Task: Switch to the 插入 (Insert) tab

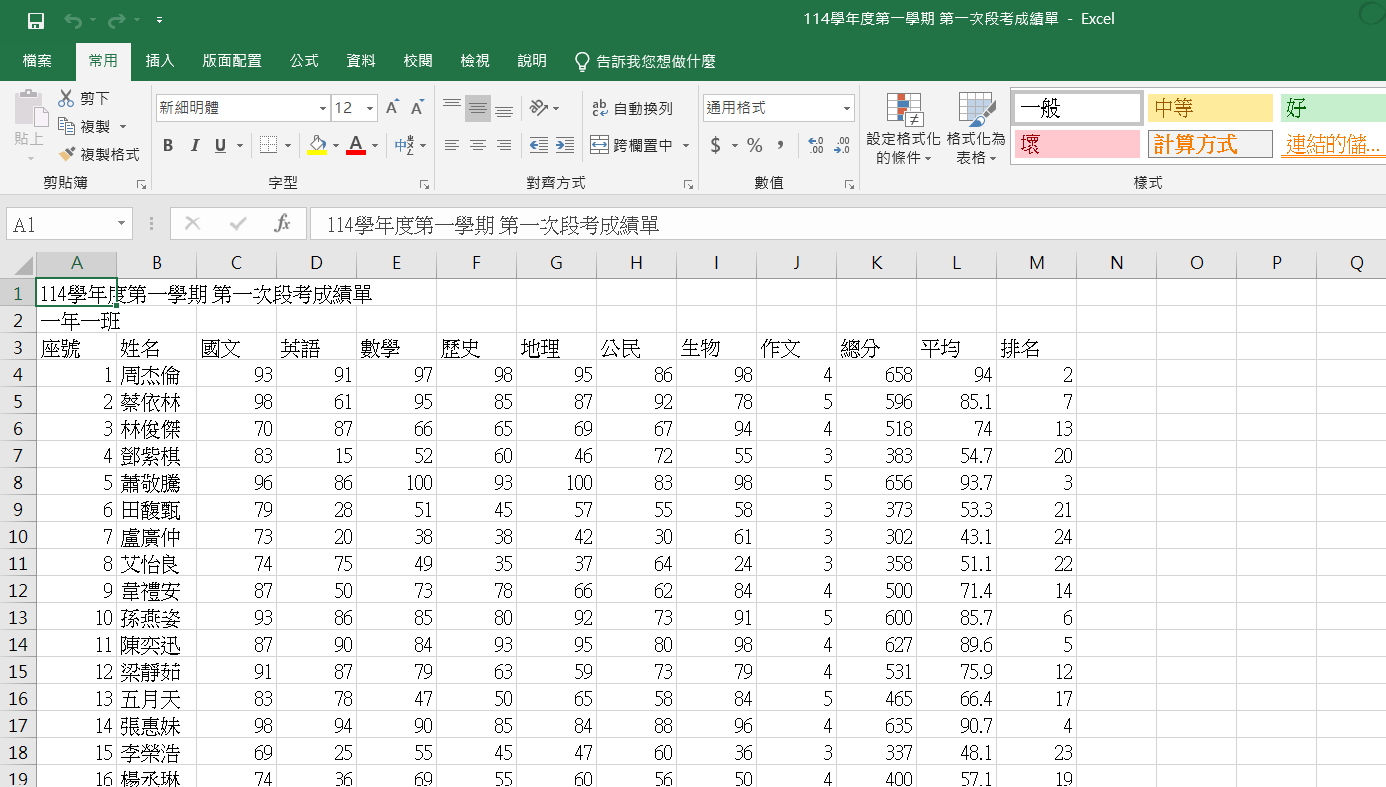Action: pyautogui.click(x=160, y=61)
